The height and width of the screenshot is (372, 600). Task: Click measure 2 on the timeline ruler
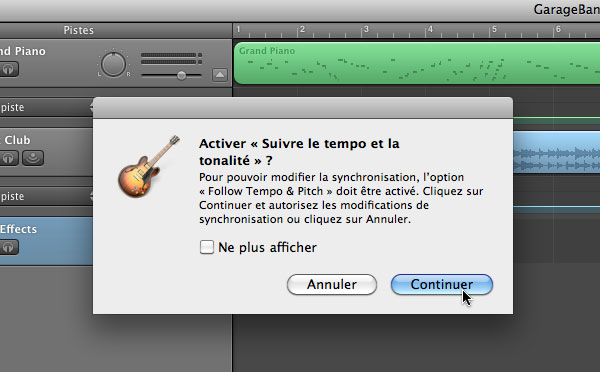(x=302, y=29)
